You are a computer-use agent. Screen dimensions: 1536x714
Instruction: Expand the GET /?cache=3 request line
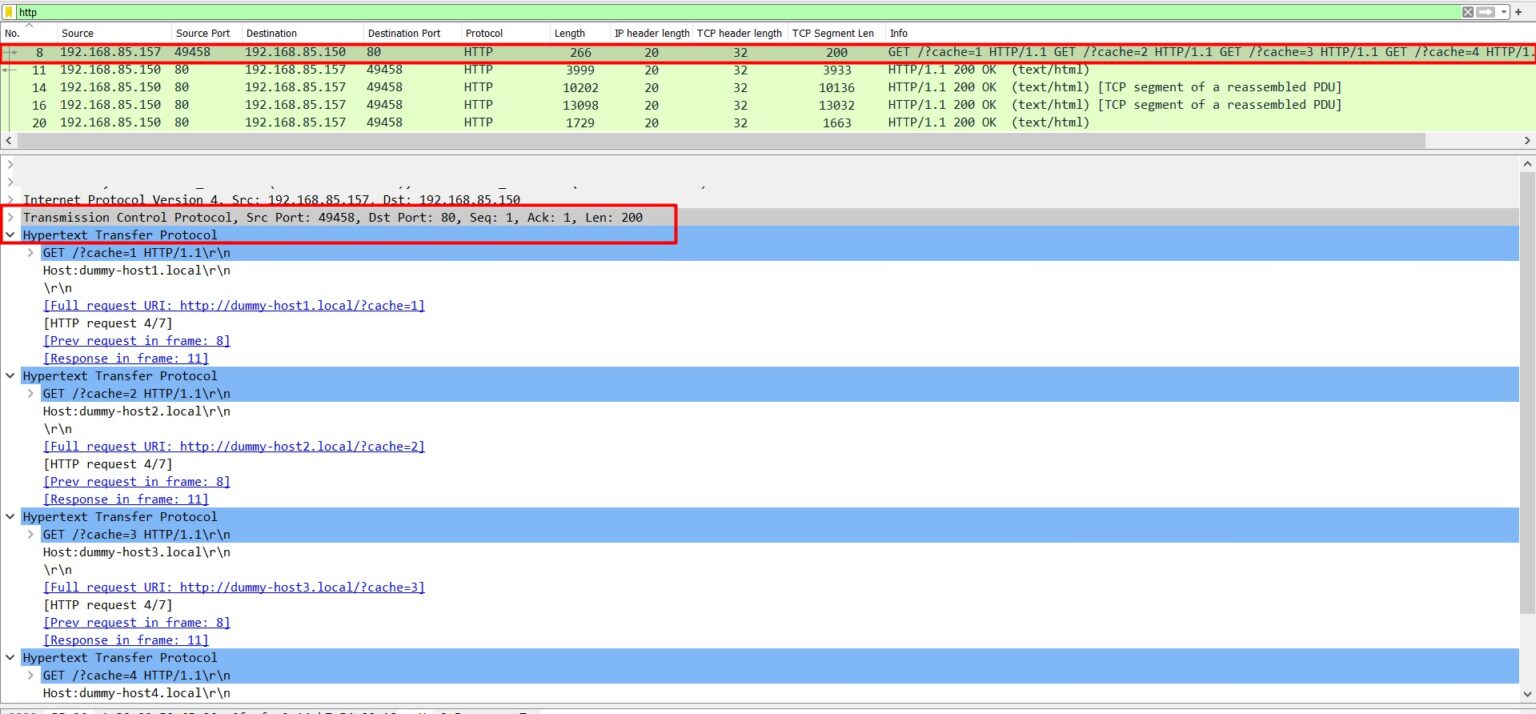click(x=29, y=534)
